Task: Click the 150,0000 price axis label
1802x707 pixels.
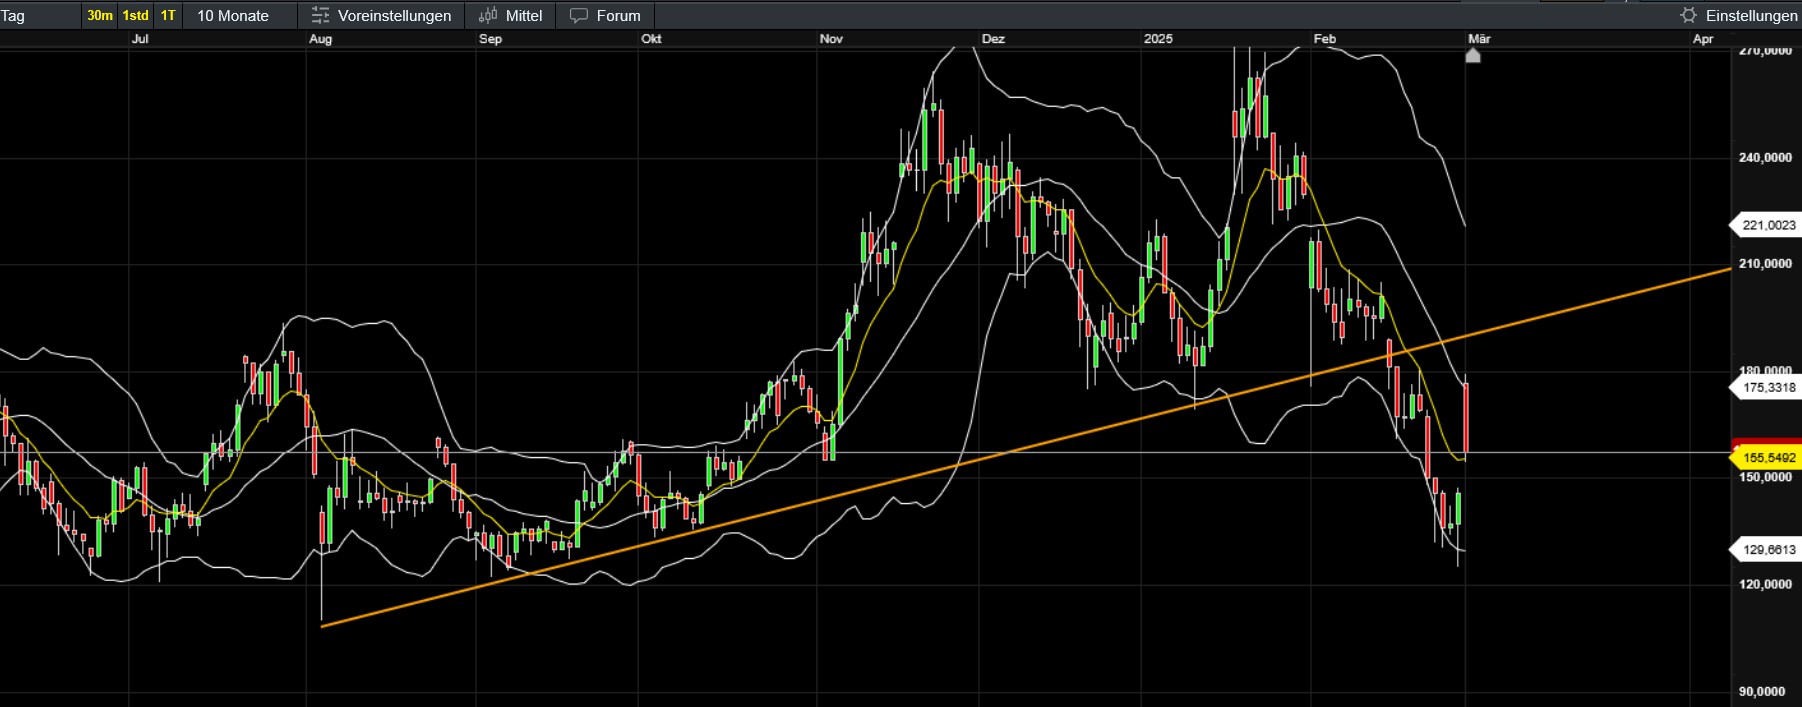Action: 1765,477
